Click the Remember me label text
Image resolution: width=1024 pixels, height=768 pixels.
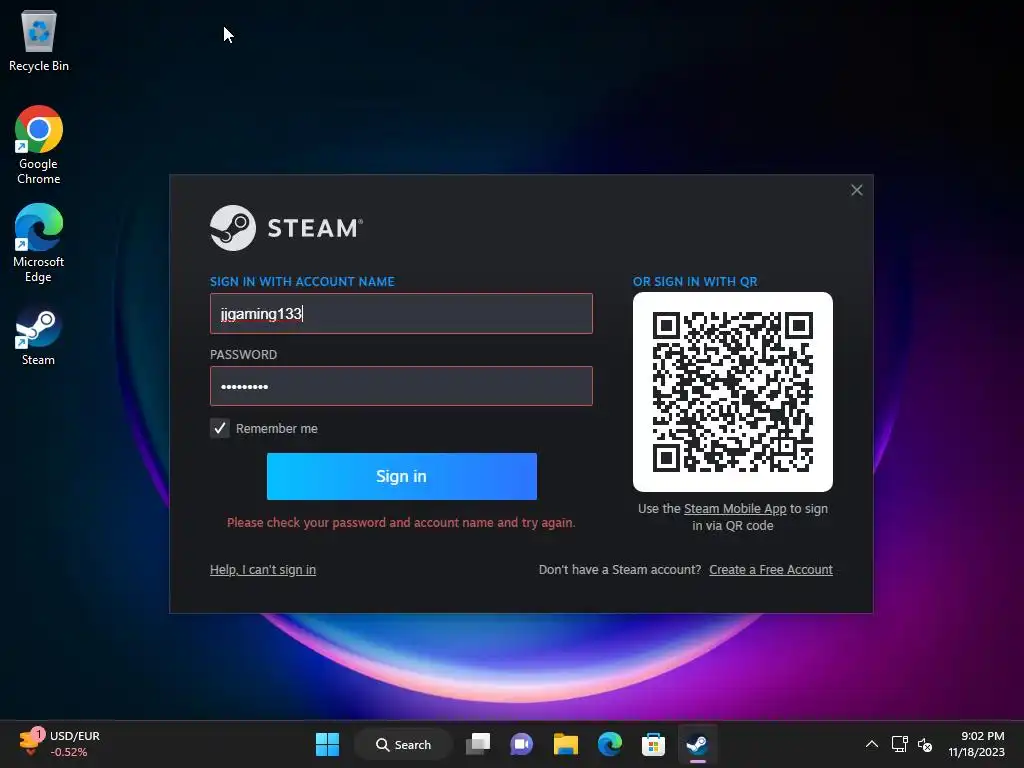pyautogui.click(x=277, y=428)
